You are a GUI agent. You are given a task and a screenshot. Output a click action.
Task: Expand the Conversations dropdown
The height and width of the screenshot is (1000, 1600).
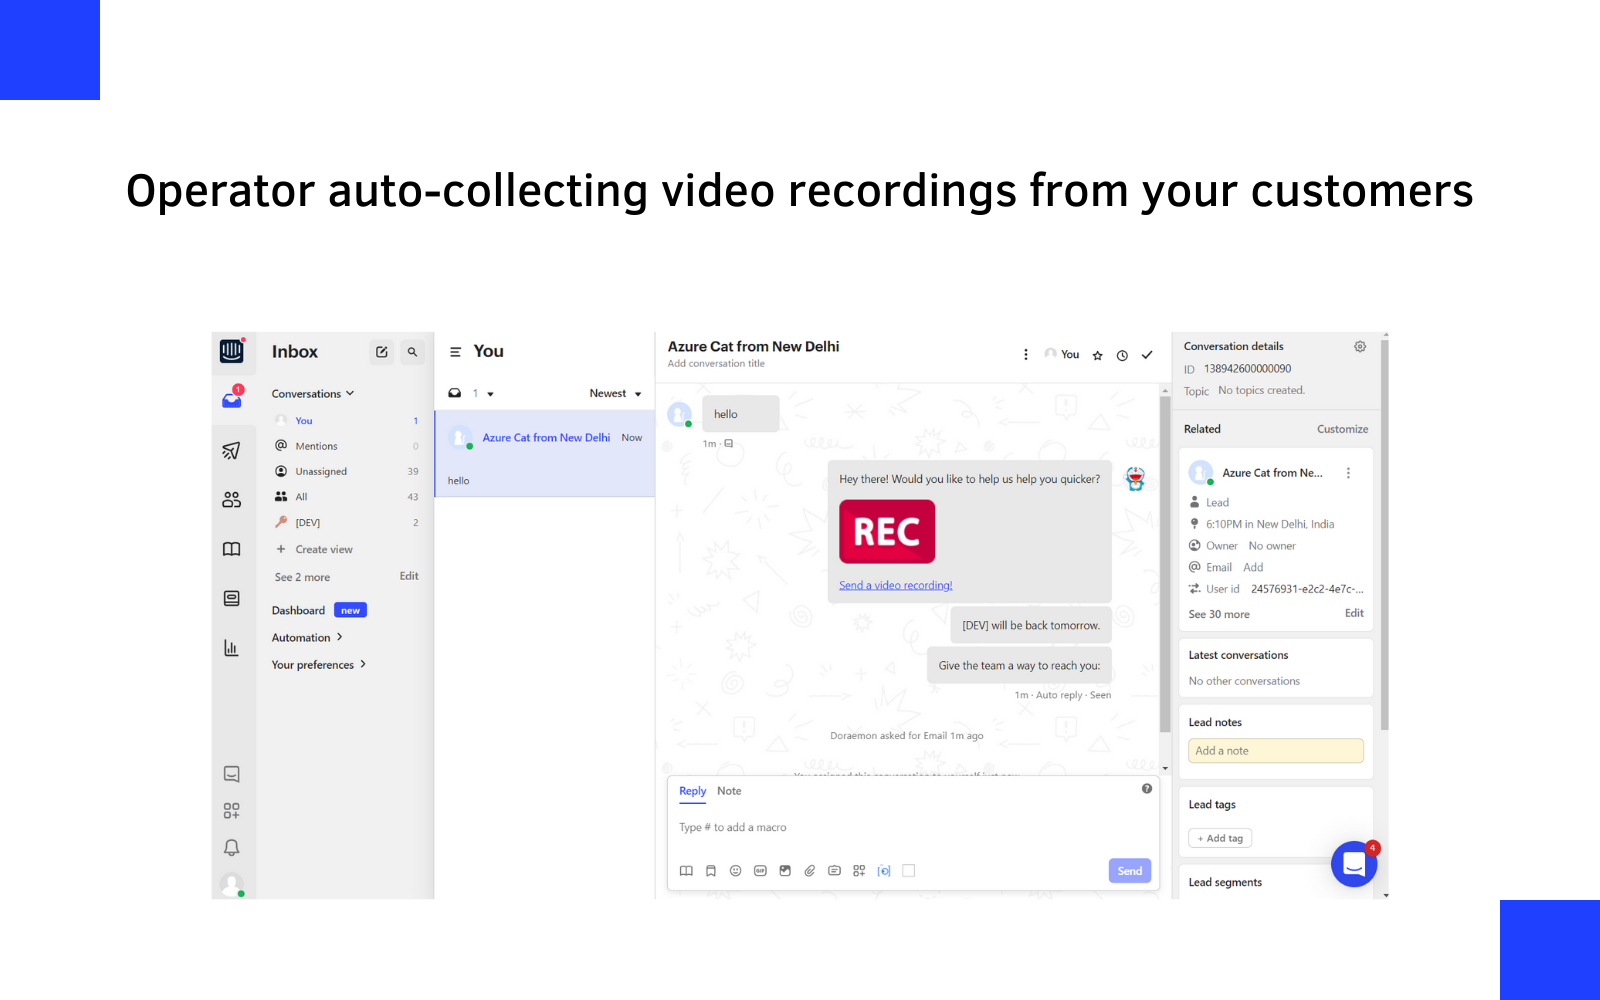pos(312,393)
